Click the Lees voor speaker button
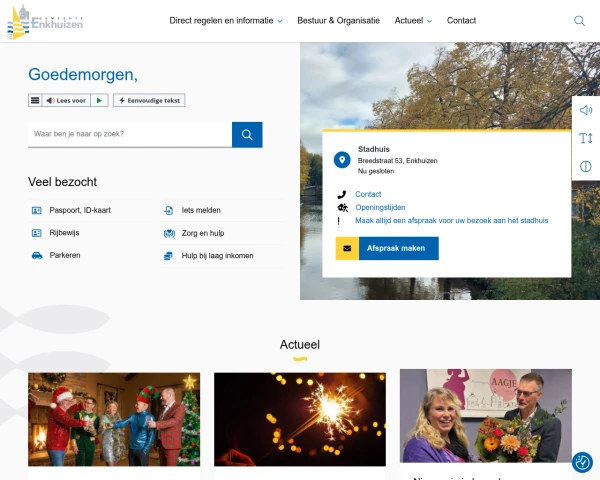The width and height of the screenshot is (600, 480). (66, 100)
